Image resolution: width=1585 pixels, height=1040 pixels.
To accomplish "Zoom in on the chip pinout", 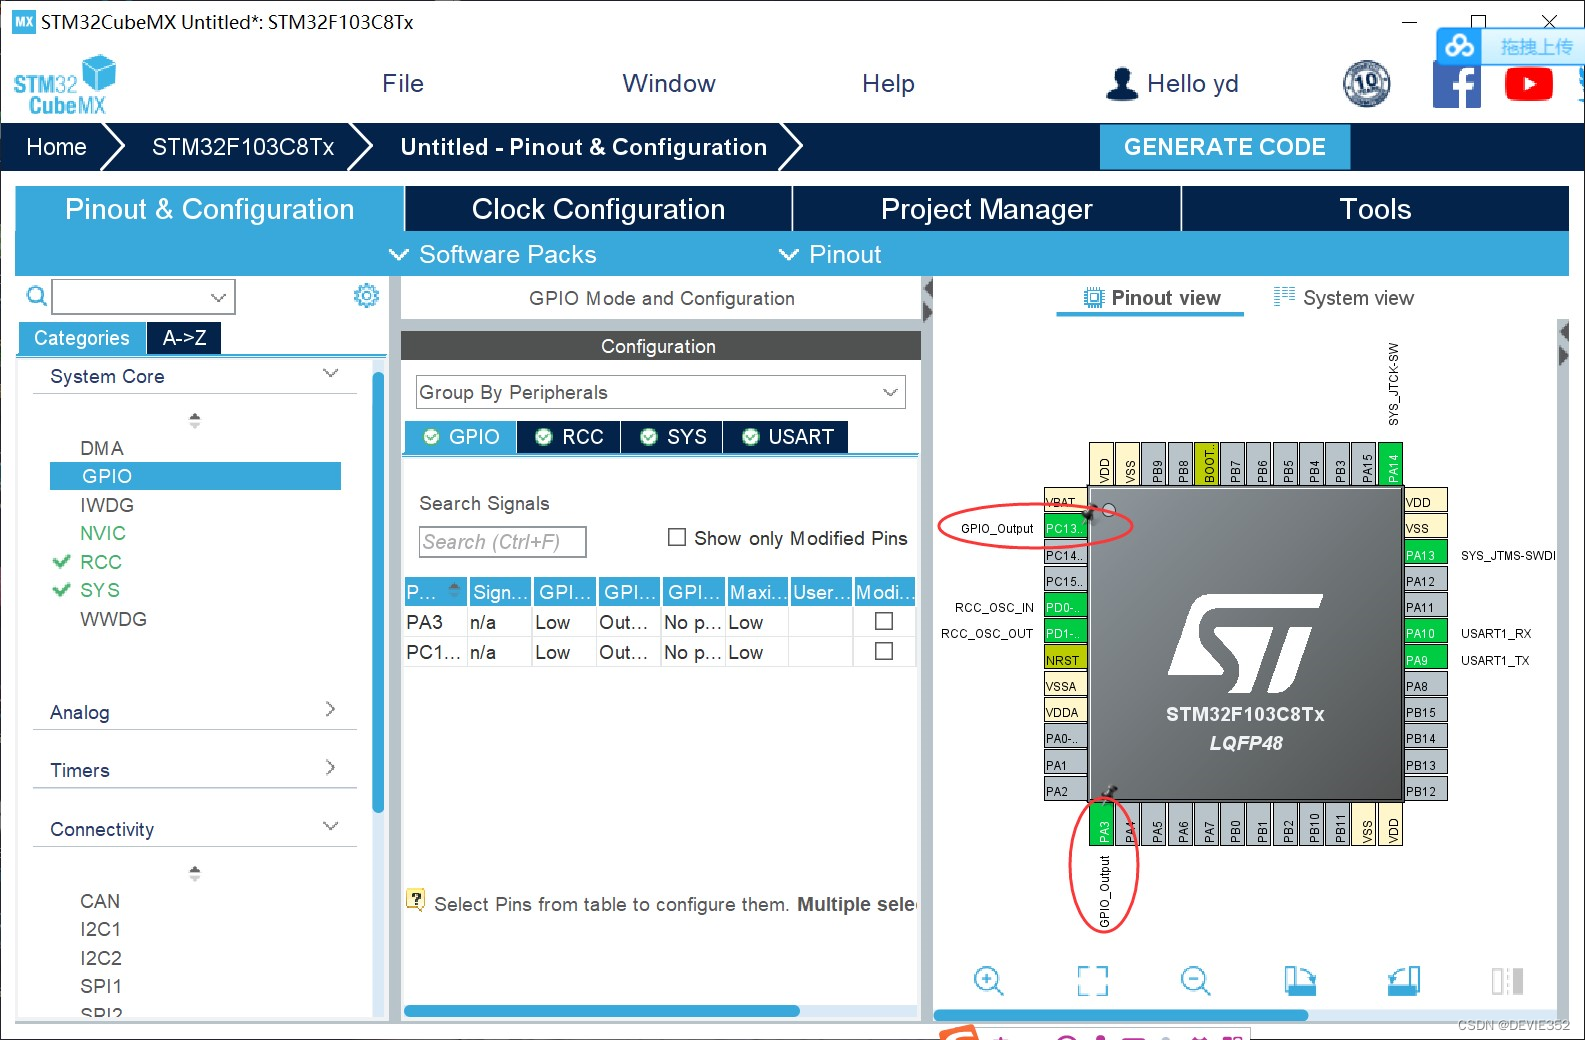I will point(988,981).
